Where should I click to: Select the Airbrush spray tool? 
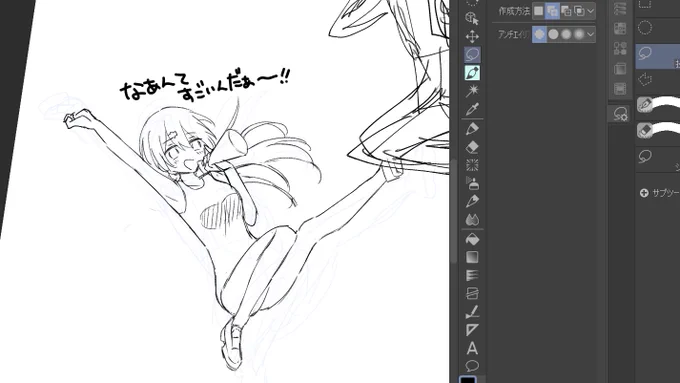[472, 183]
